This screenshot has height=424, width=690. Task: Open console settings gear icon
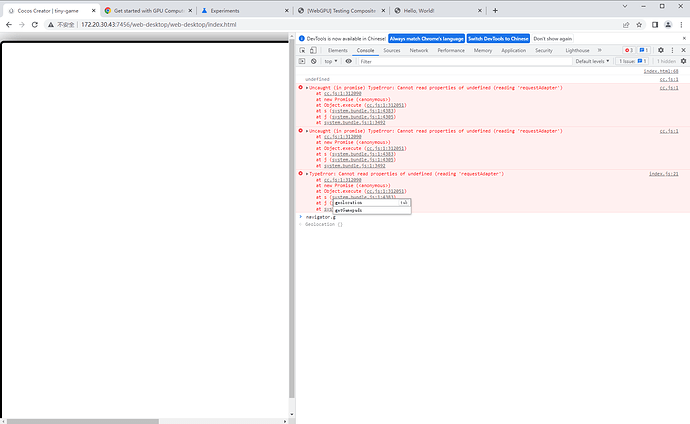[x=683, y=61]
